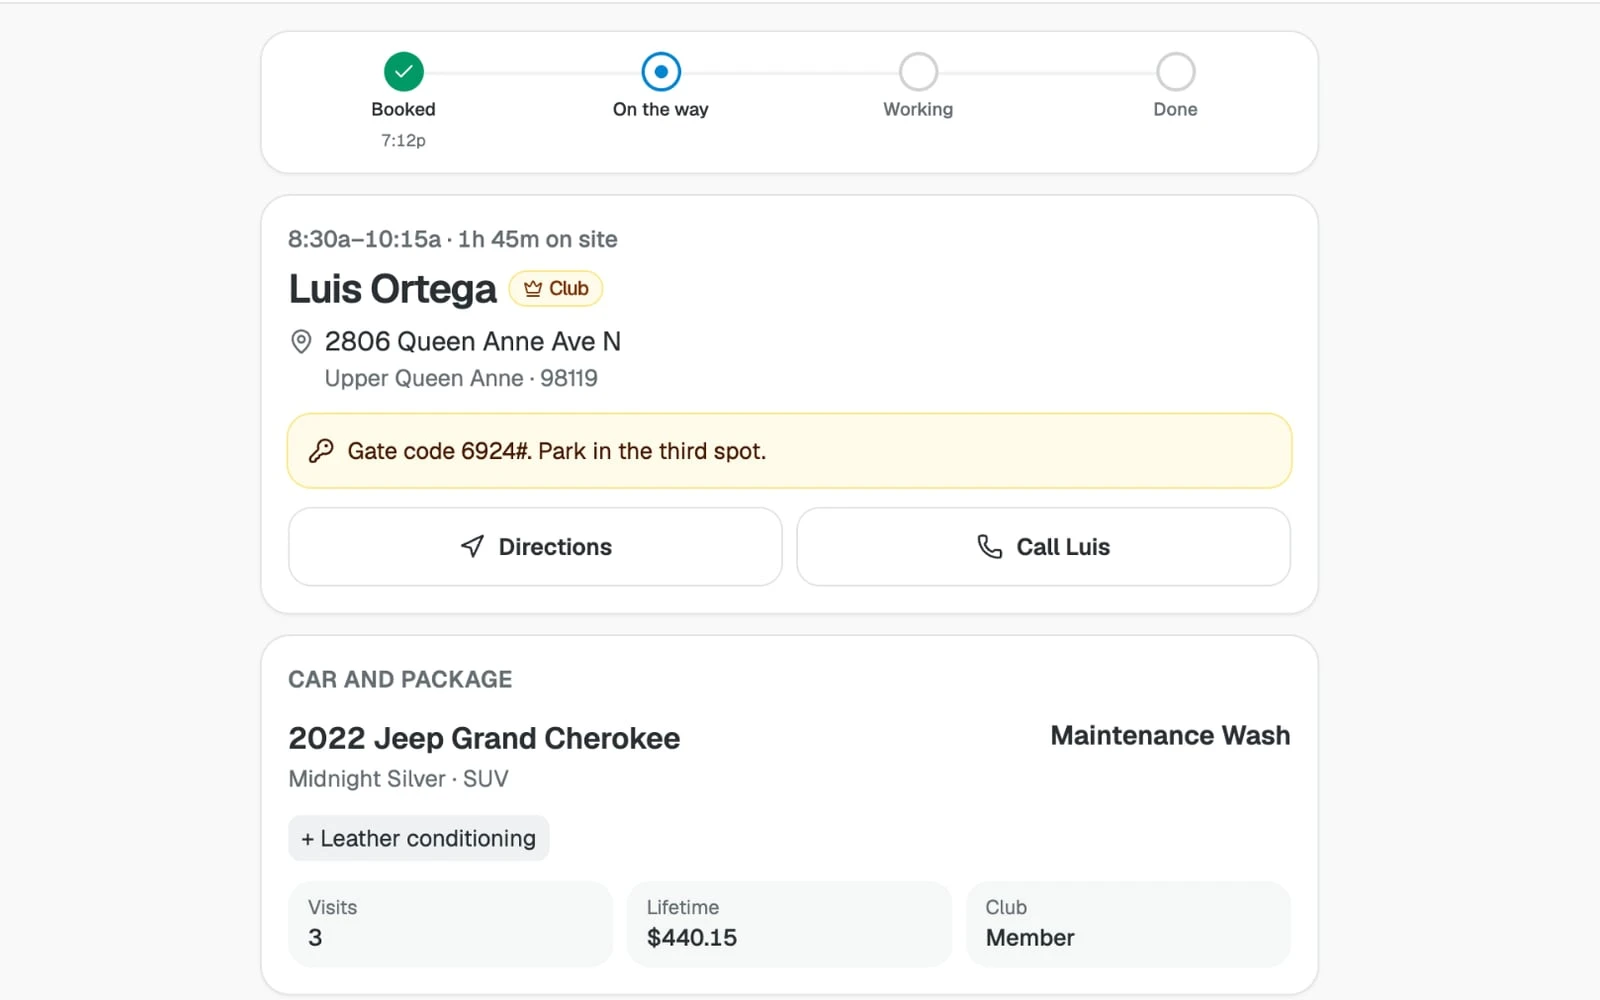The height and width of the screenshot is (1000, 1600).
Task: Click the Upper Queen Anne · 98119 text
Action: coord(461,378)
